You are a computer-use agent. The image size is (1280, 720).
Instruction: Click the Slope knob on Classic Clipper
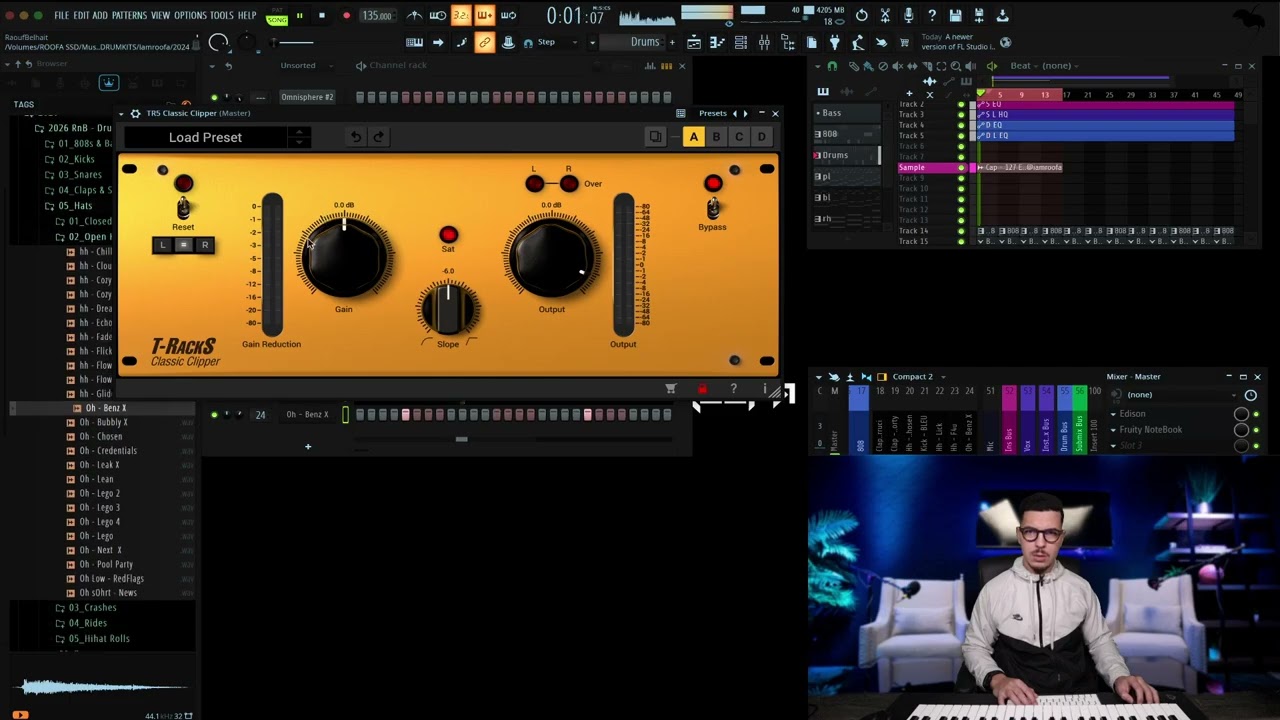pos(448,309)
